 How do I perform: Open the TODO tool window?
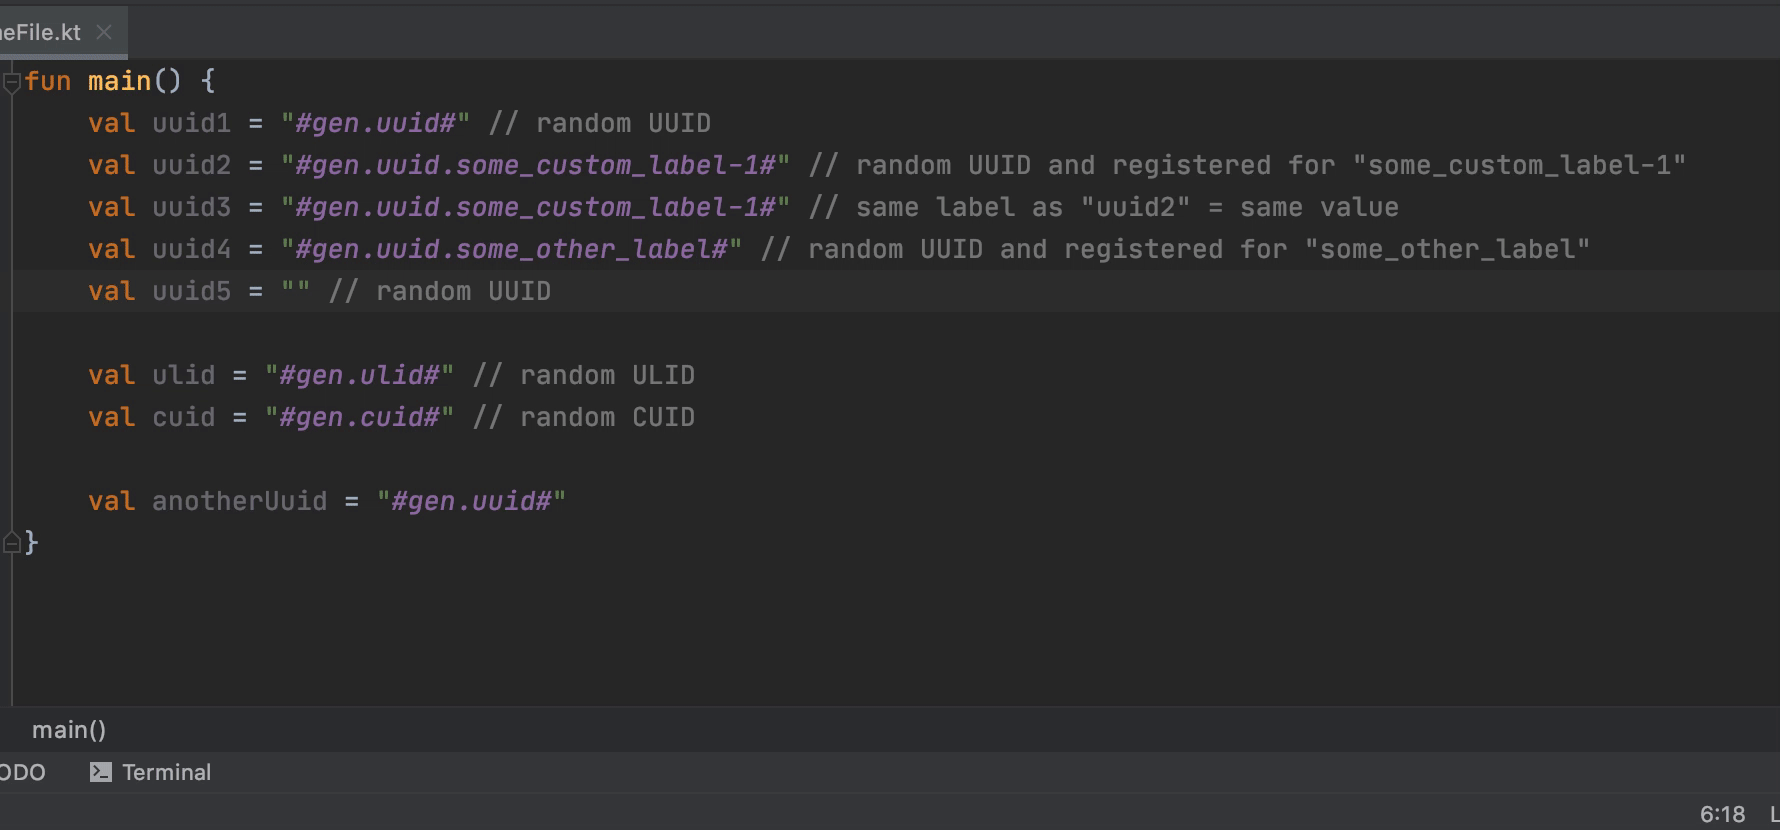(22, 772)
